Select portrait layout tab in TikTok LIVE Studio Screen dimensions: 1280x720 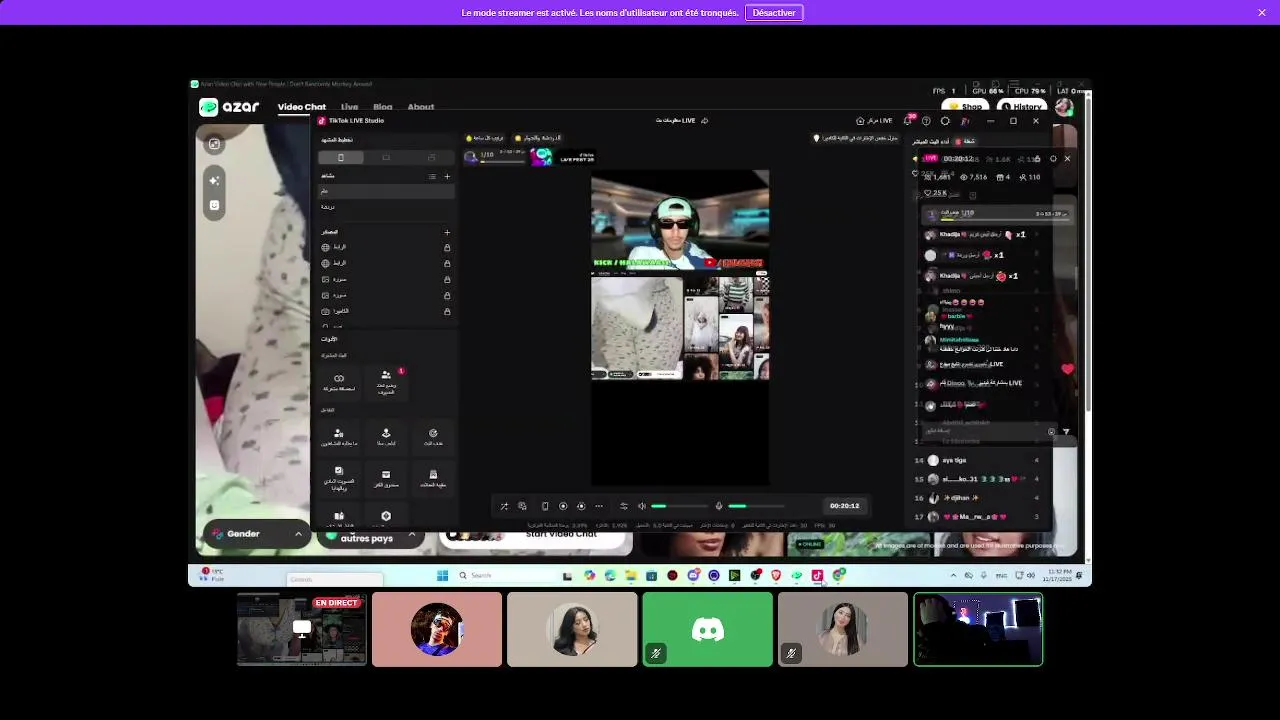click(x=340, y=157)
